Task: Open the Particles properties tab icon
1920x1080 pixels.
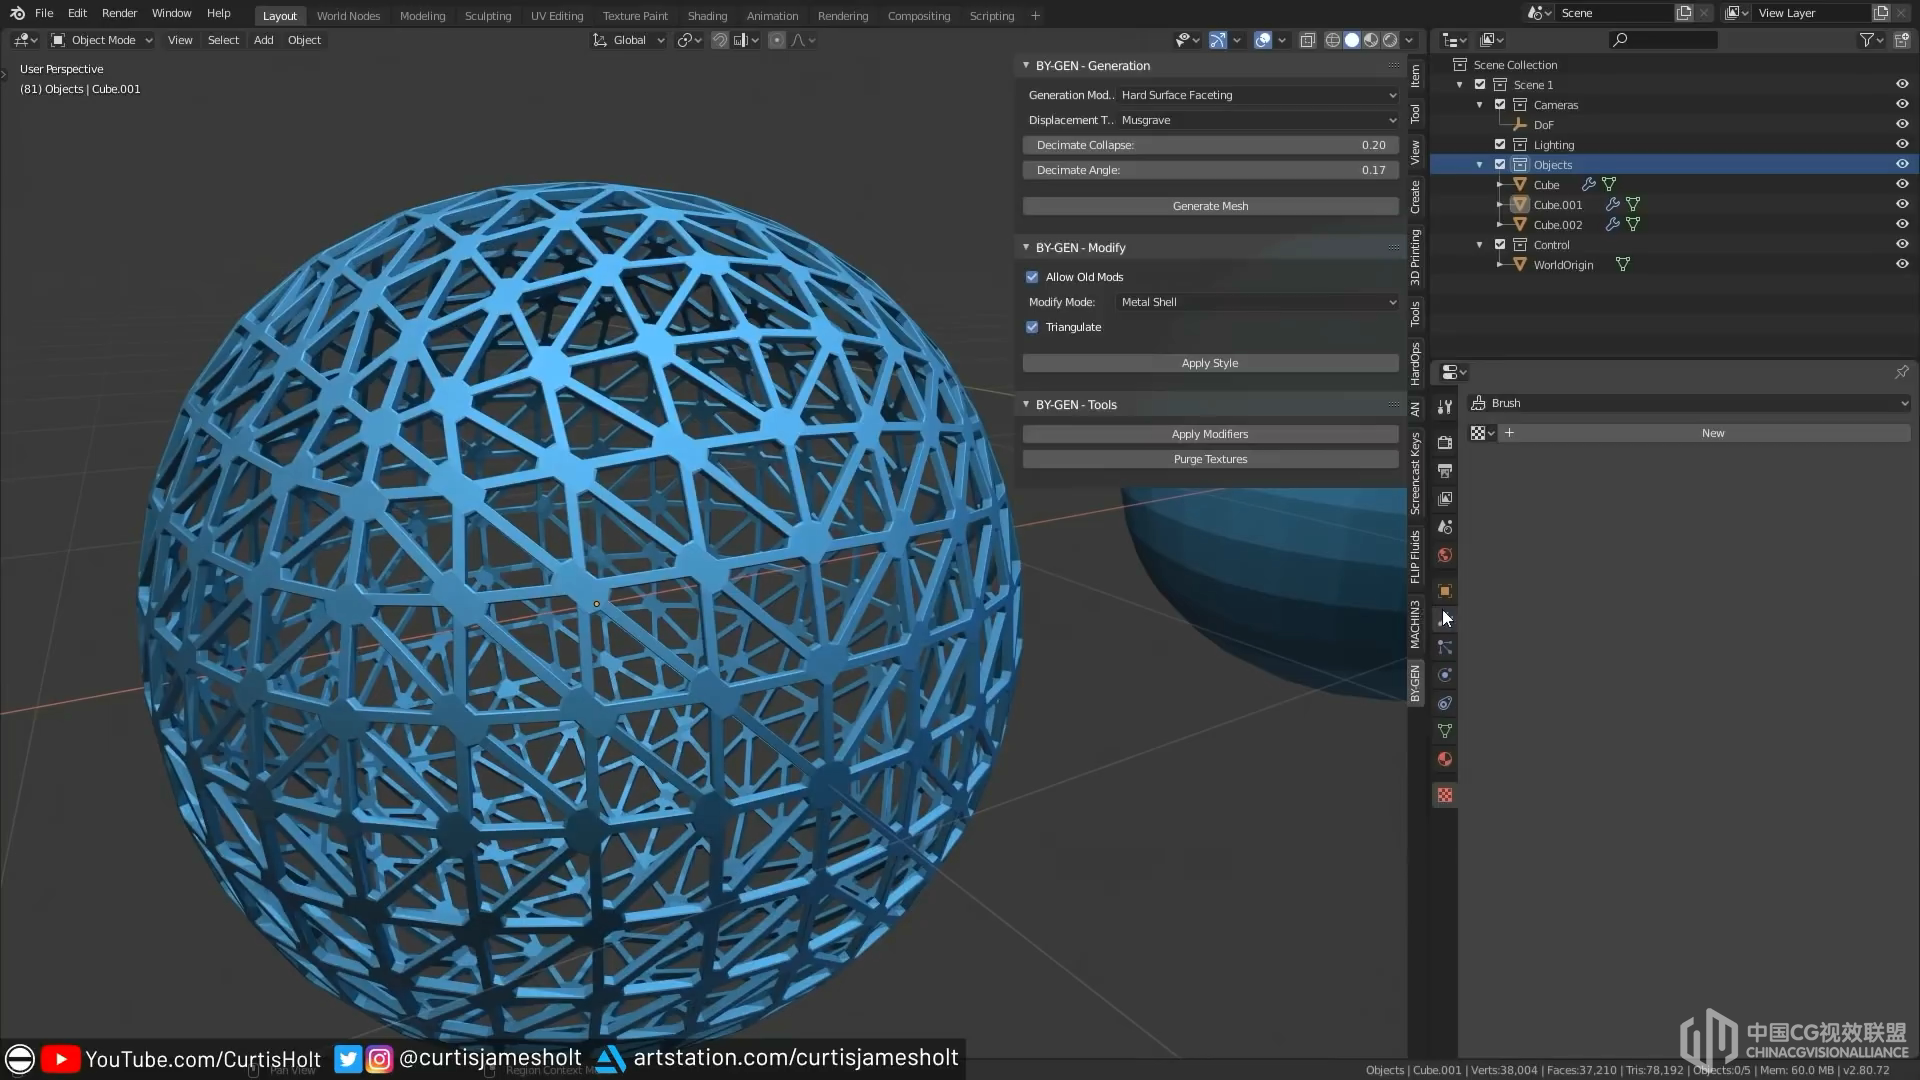Action: 1445,647
